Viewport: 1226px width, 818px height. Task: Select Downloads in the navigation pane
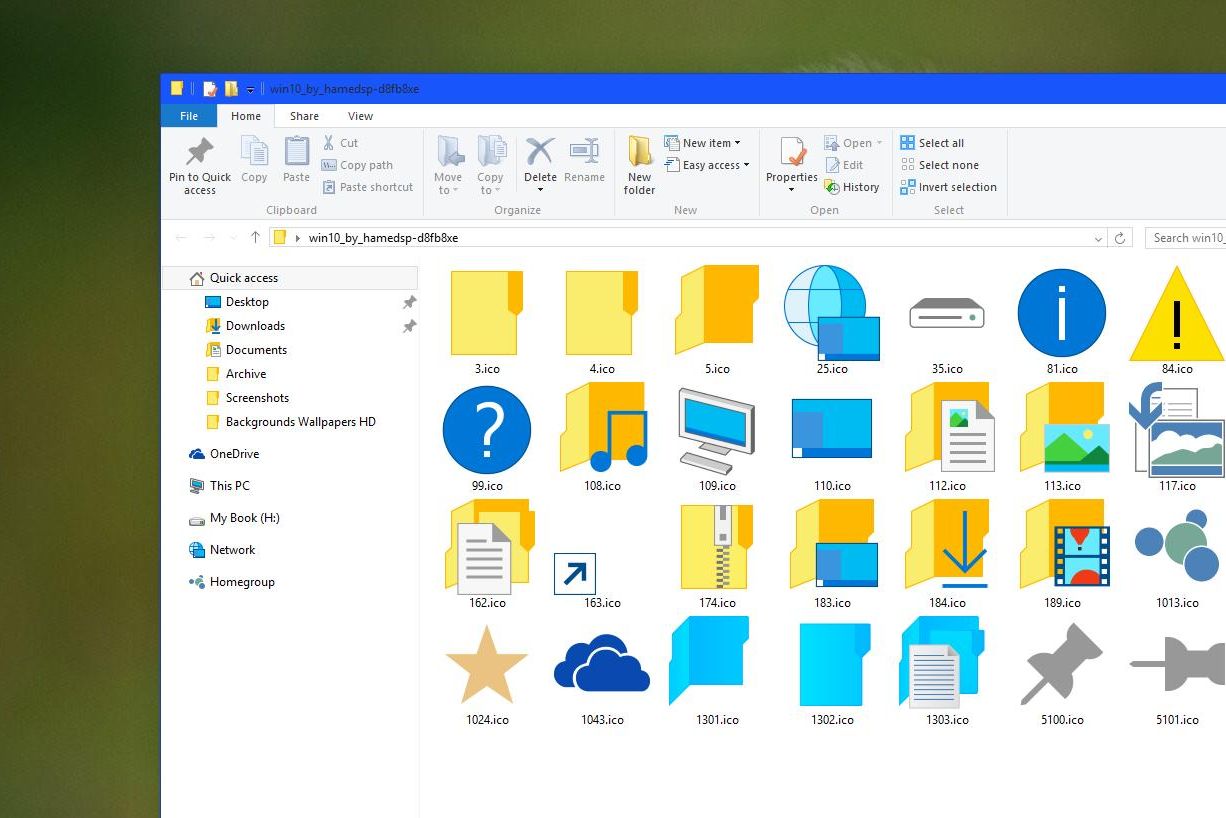tap(255, 325)
